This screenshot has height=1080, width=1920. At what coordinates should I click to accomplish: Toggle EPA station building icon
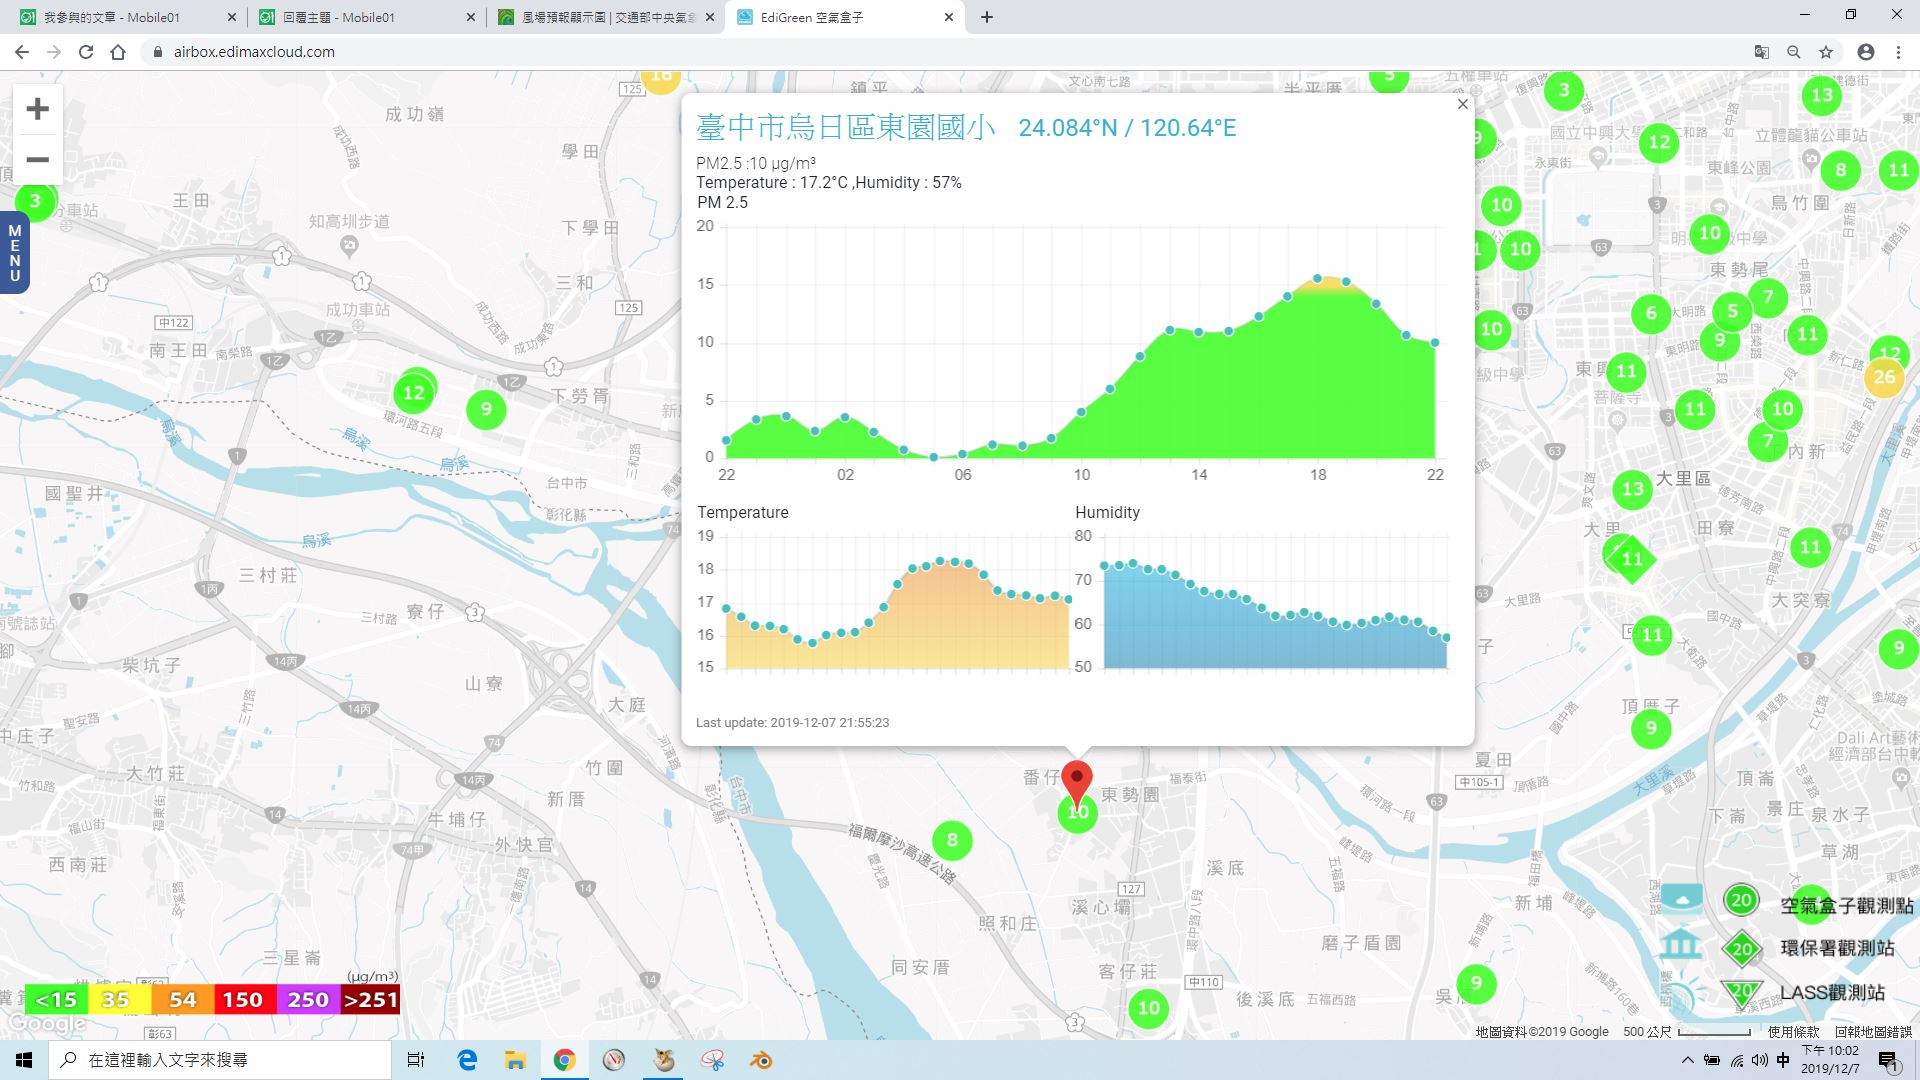1681,944
